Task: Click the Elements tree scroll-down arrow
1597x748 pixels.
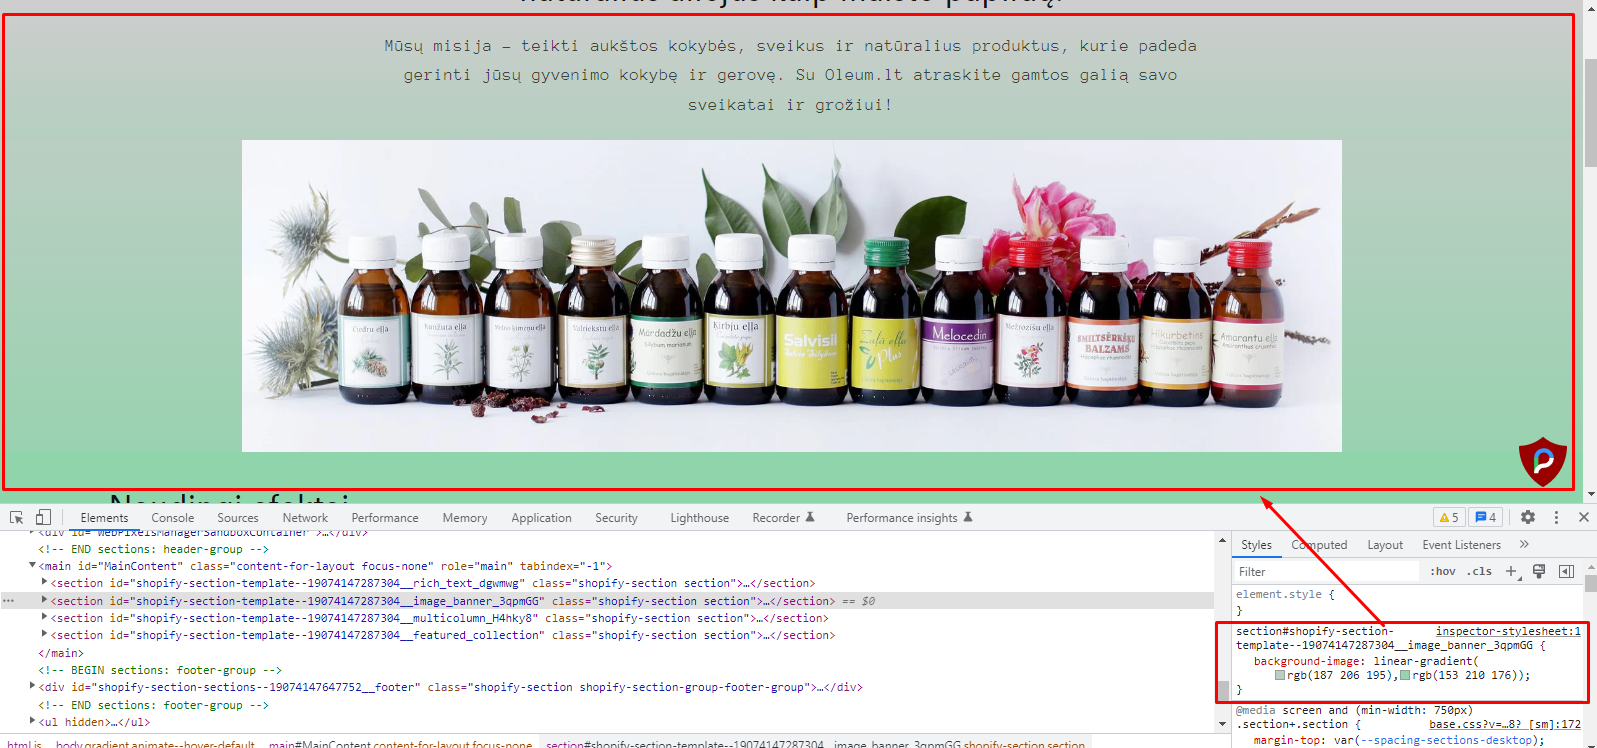Action: (x=1222, y=723)
